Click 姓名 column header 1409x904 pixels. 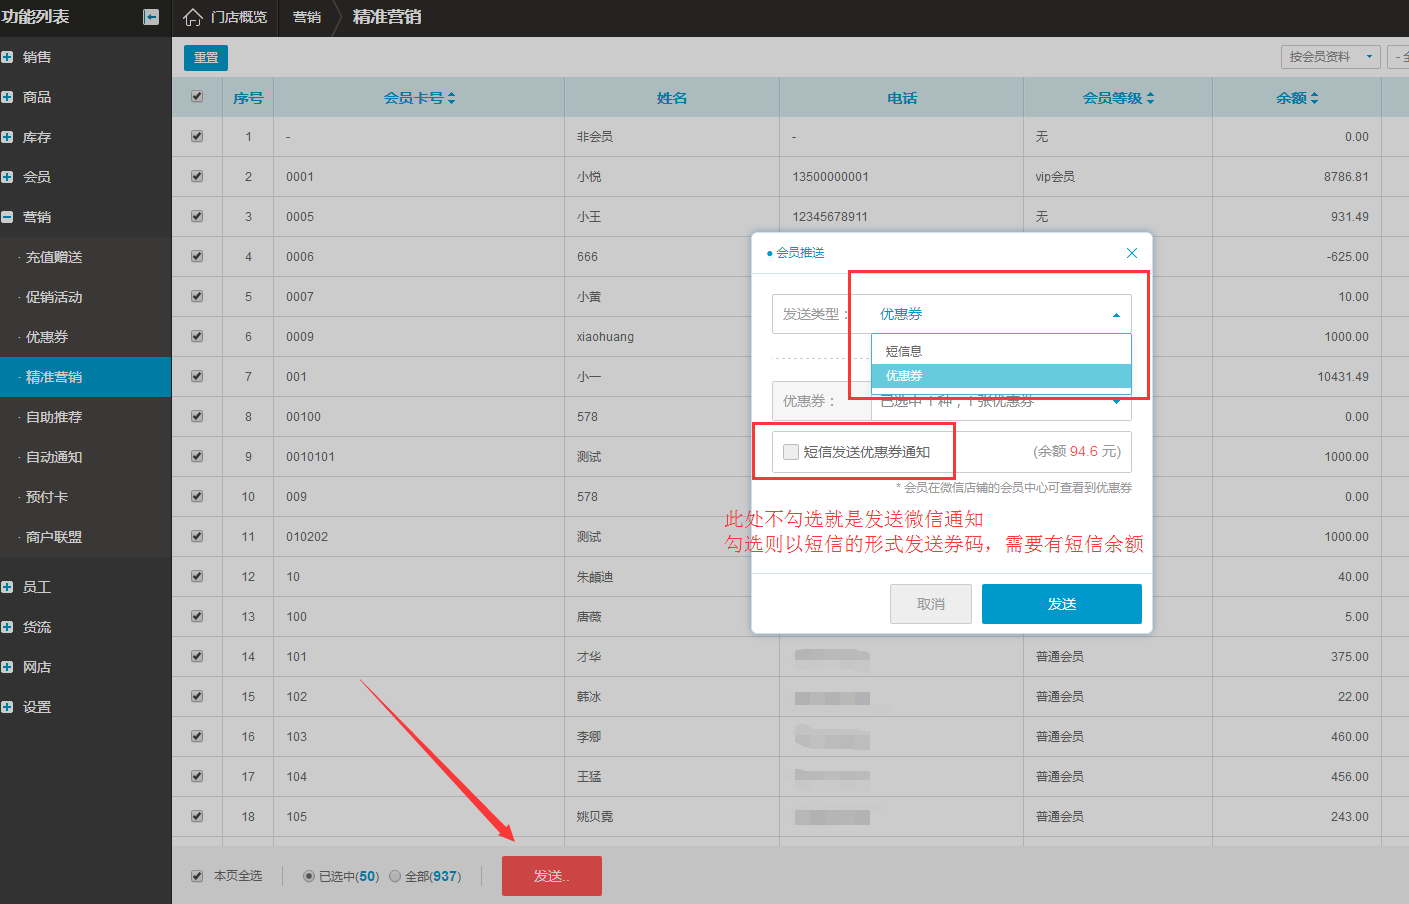672,98
